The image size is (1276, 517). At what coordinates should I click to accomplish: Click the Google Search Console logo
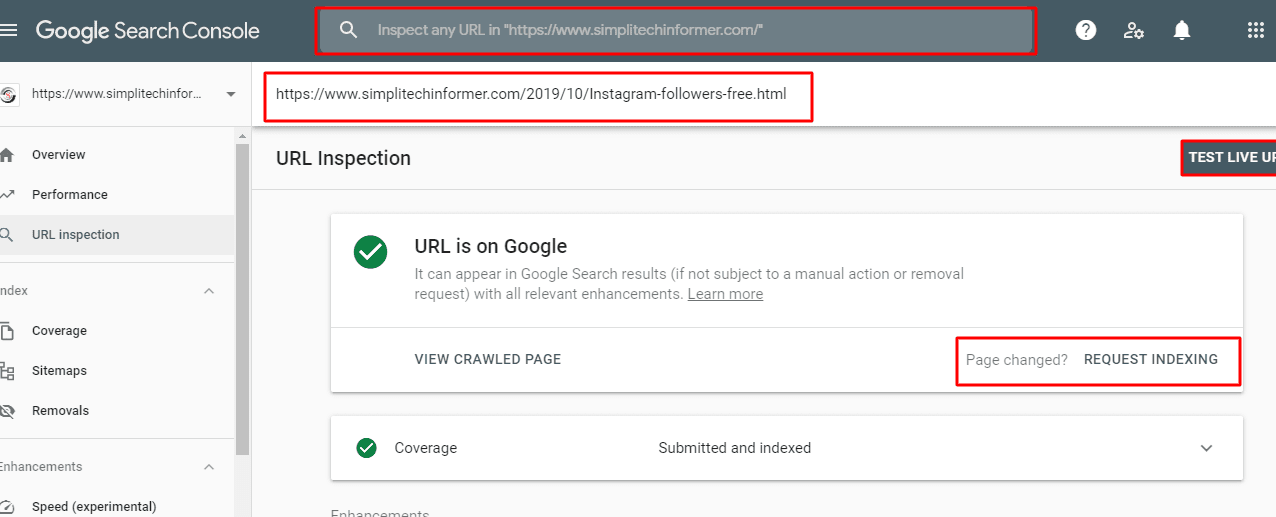[148, 31]
